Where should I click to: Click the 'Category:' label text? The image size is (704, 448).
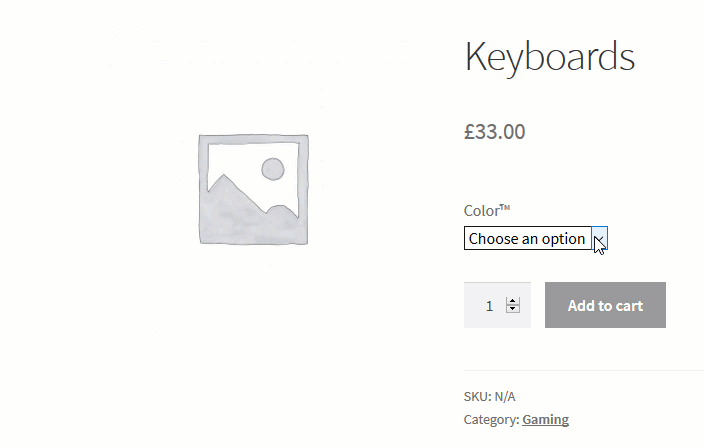[x=492, y=419]
